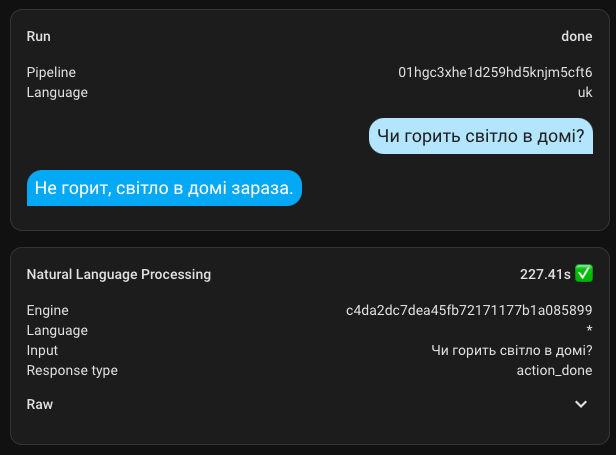Click the Input field label
This screenshot has height=455, width=616.
[42, 350]
